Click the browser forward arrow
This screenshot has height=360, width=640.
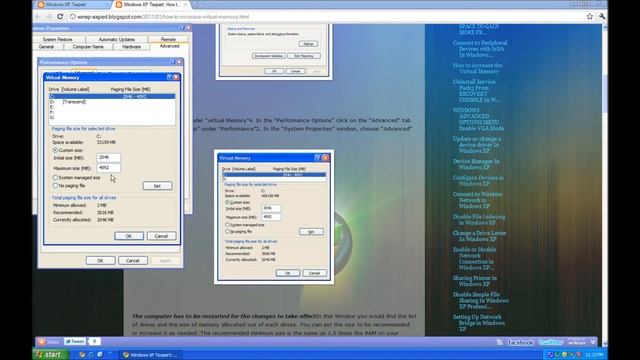[49, 16]
